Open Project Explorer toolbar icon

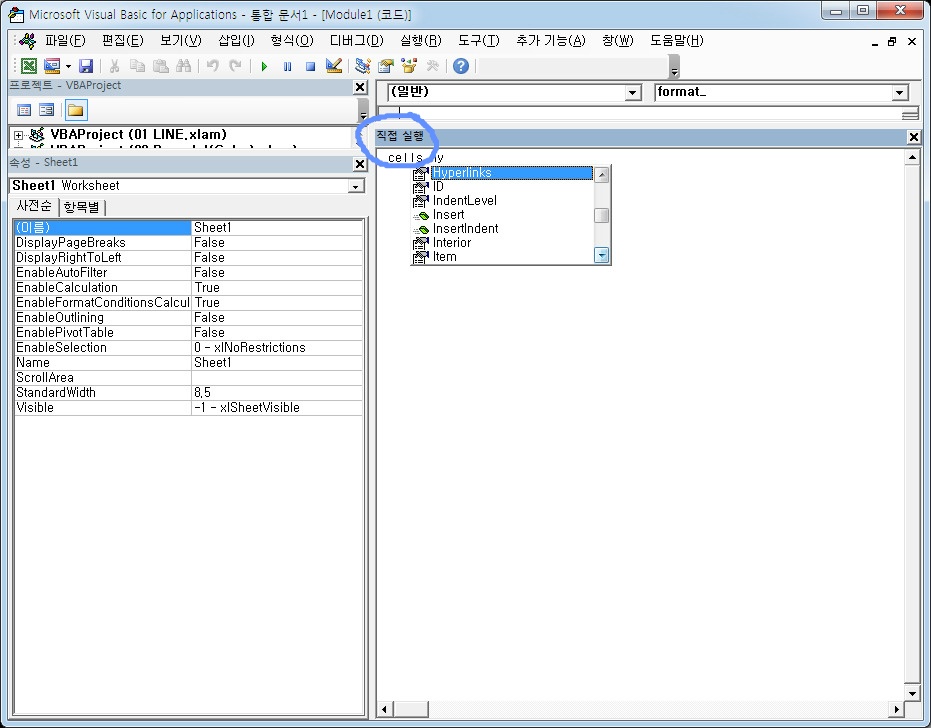pos(363,66)
